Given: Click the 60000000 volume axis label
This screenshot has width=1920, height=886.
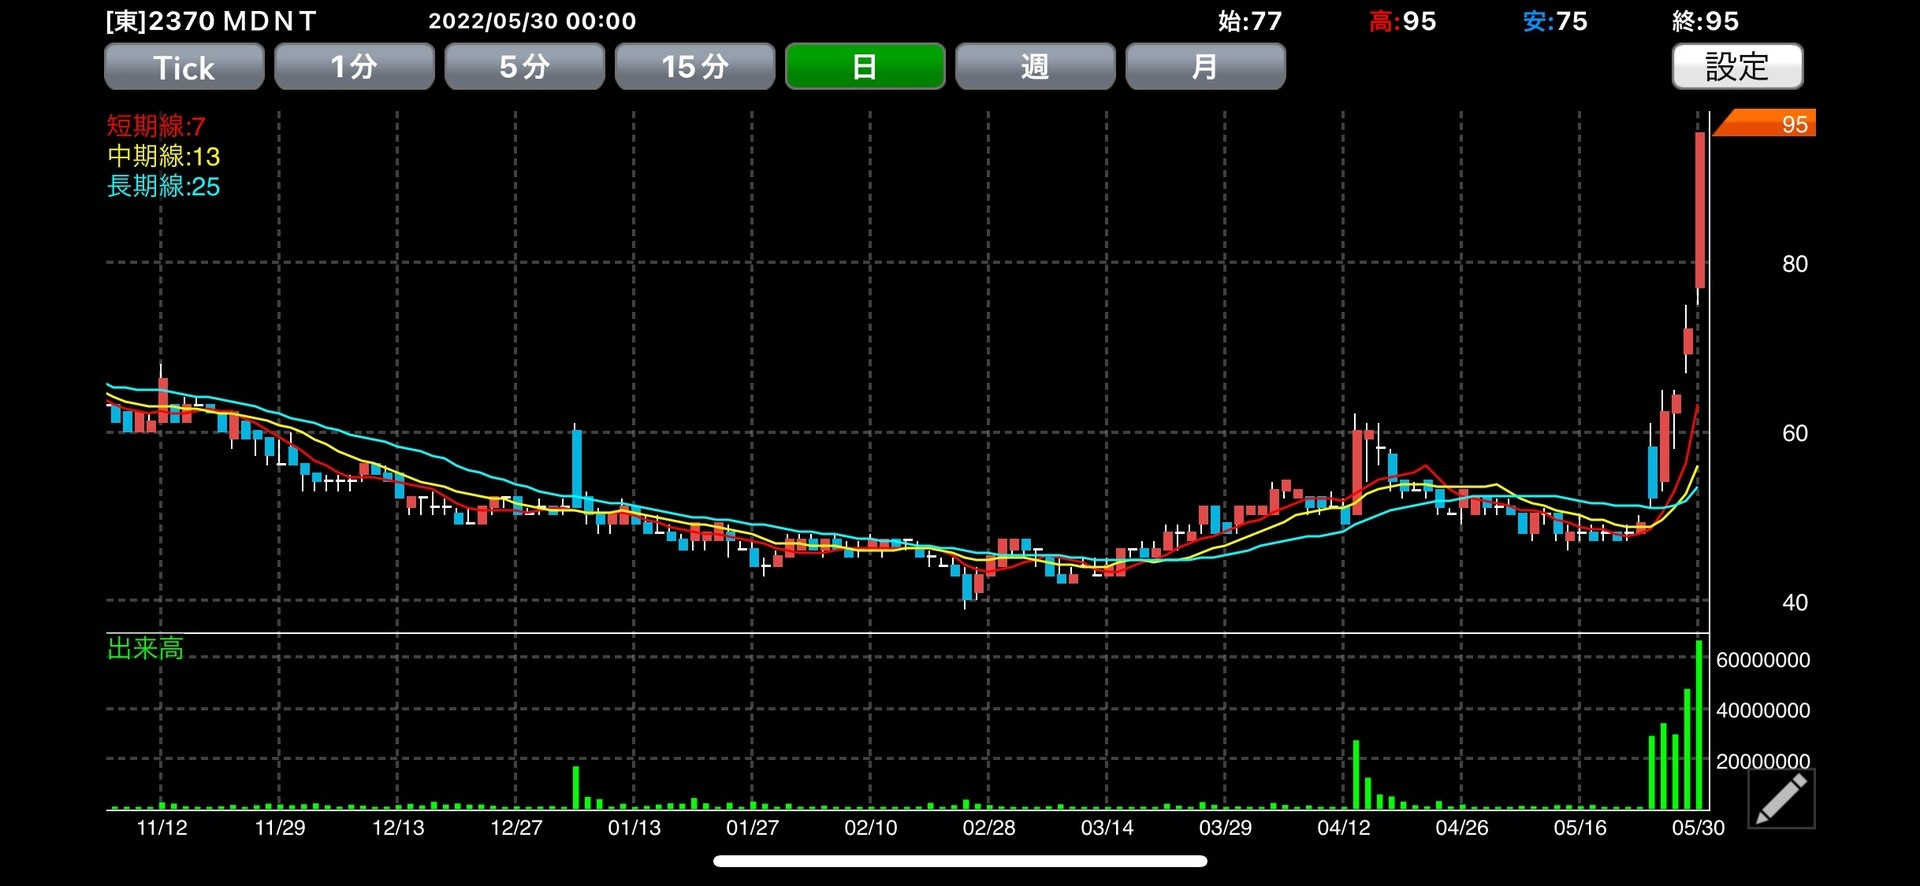Looking at the screenshot, I should click(x=1763, y=660).
